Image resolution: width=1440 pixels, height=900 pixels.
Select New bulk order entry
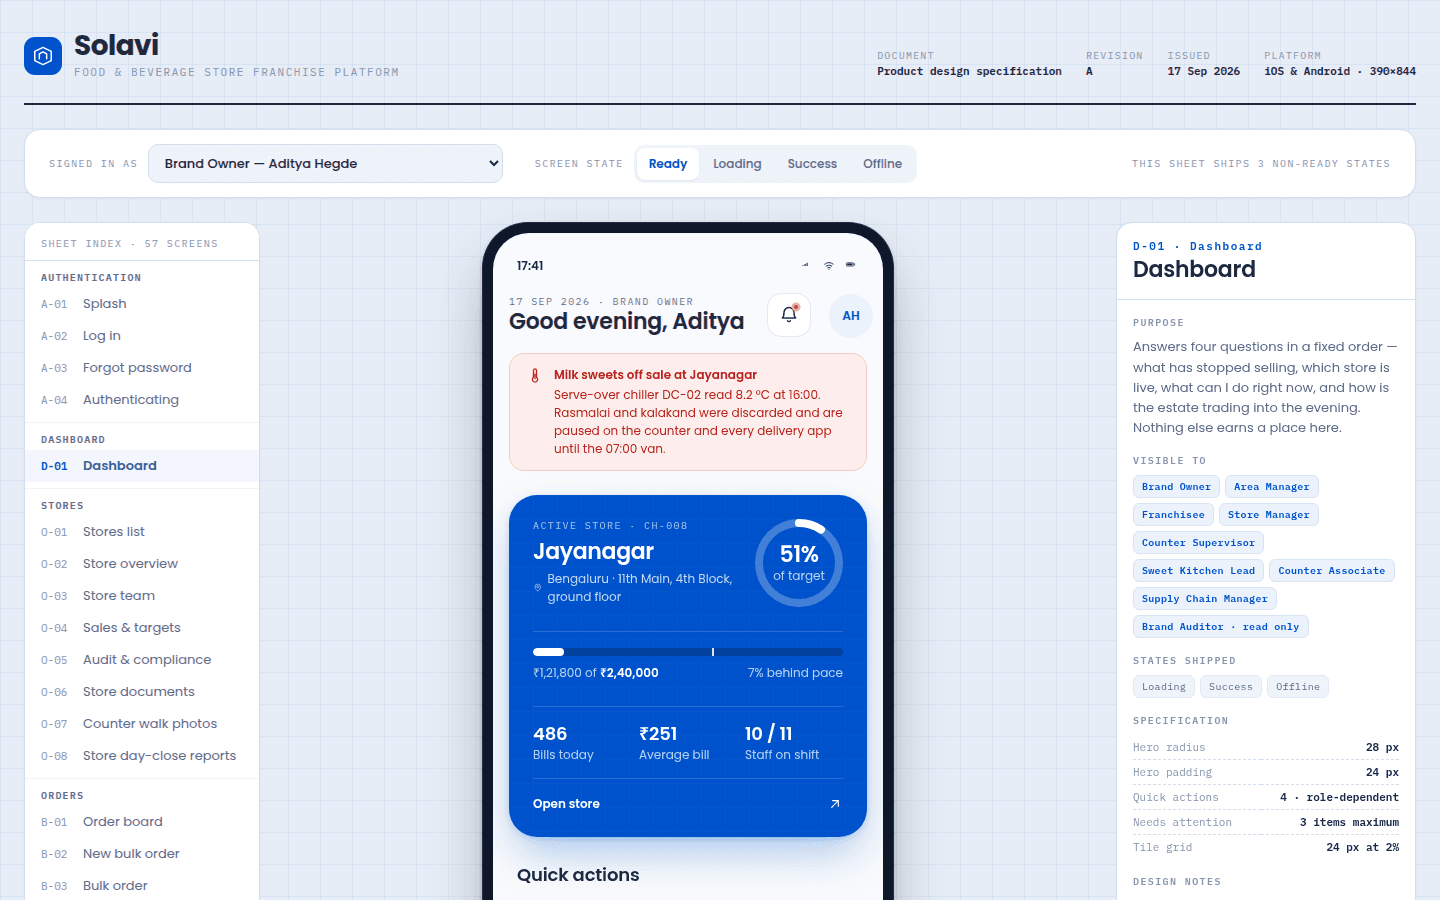(142, 854)
